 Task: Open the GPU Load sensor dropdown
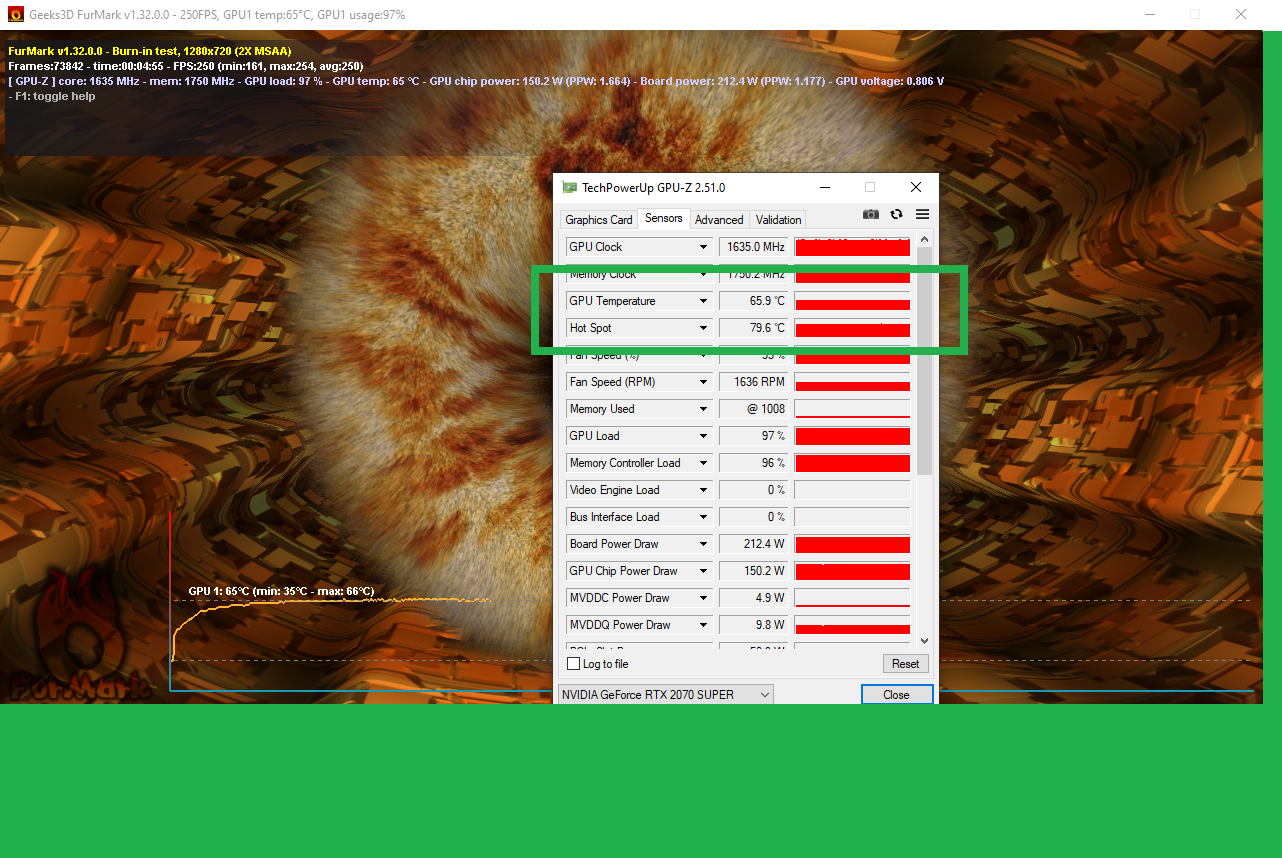[703, 436]
